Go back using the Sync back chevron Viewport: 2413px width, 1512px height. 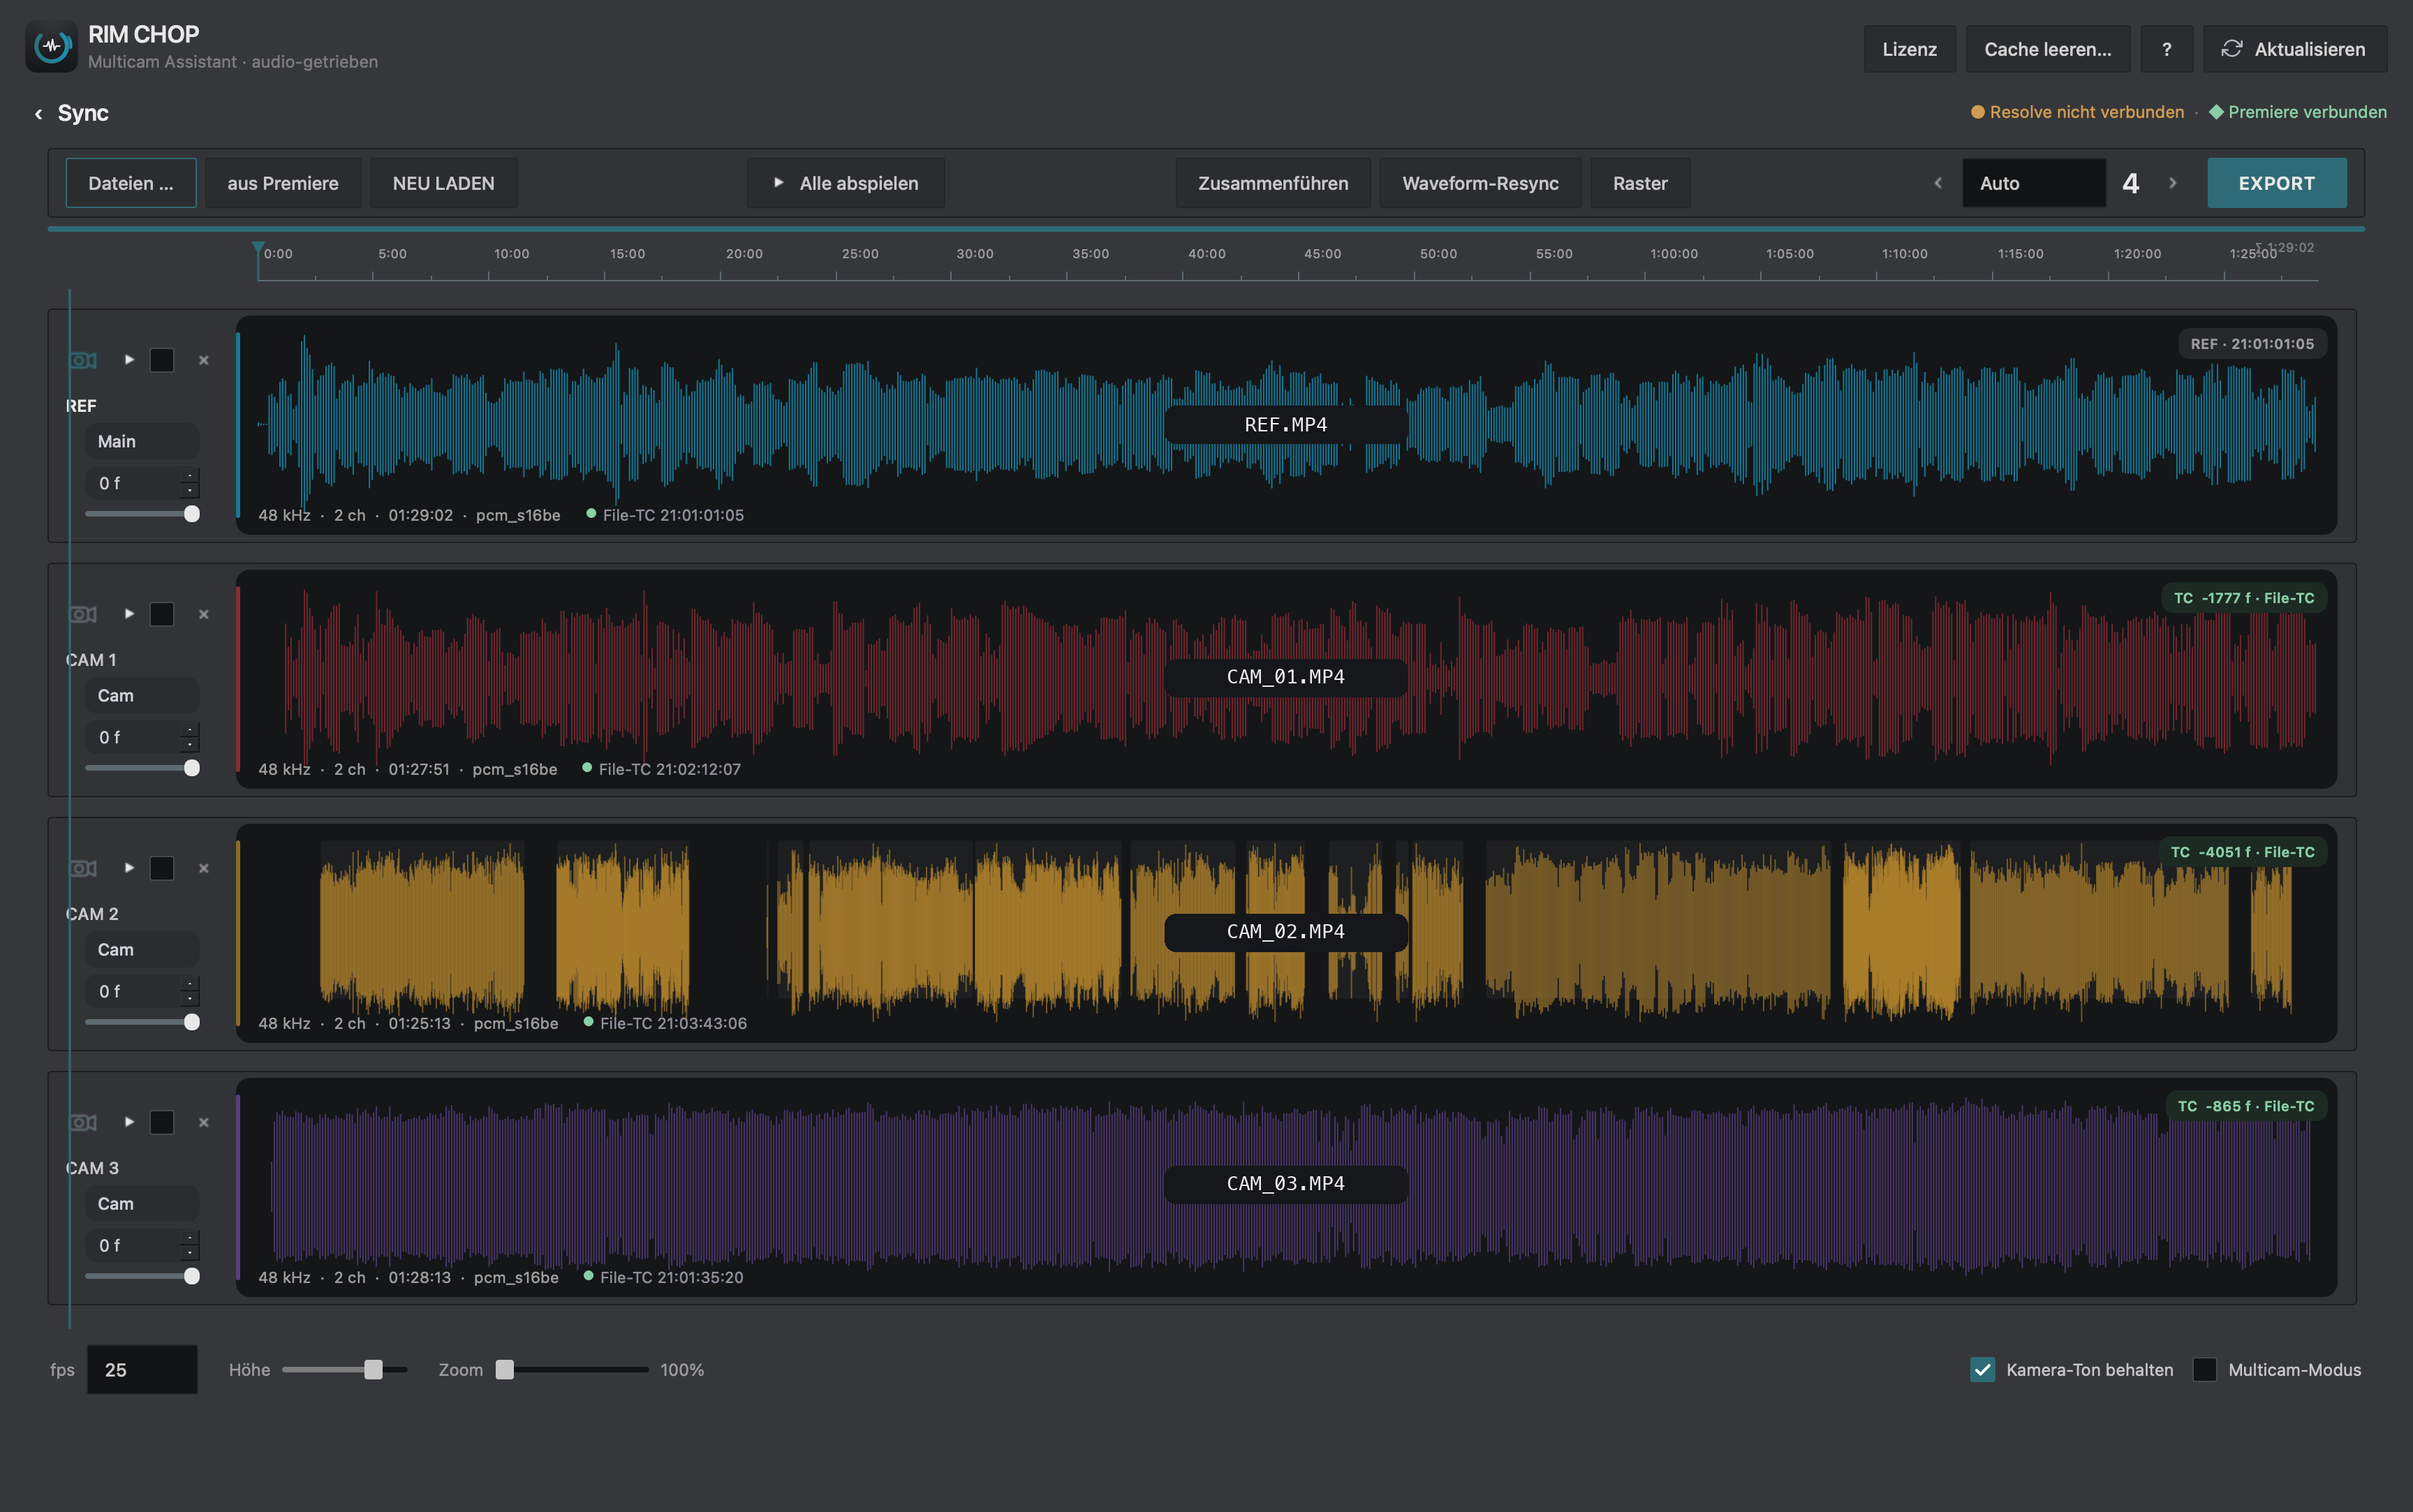39,114
